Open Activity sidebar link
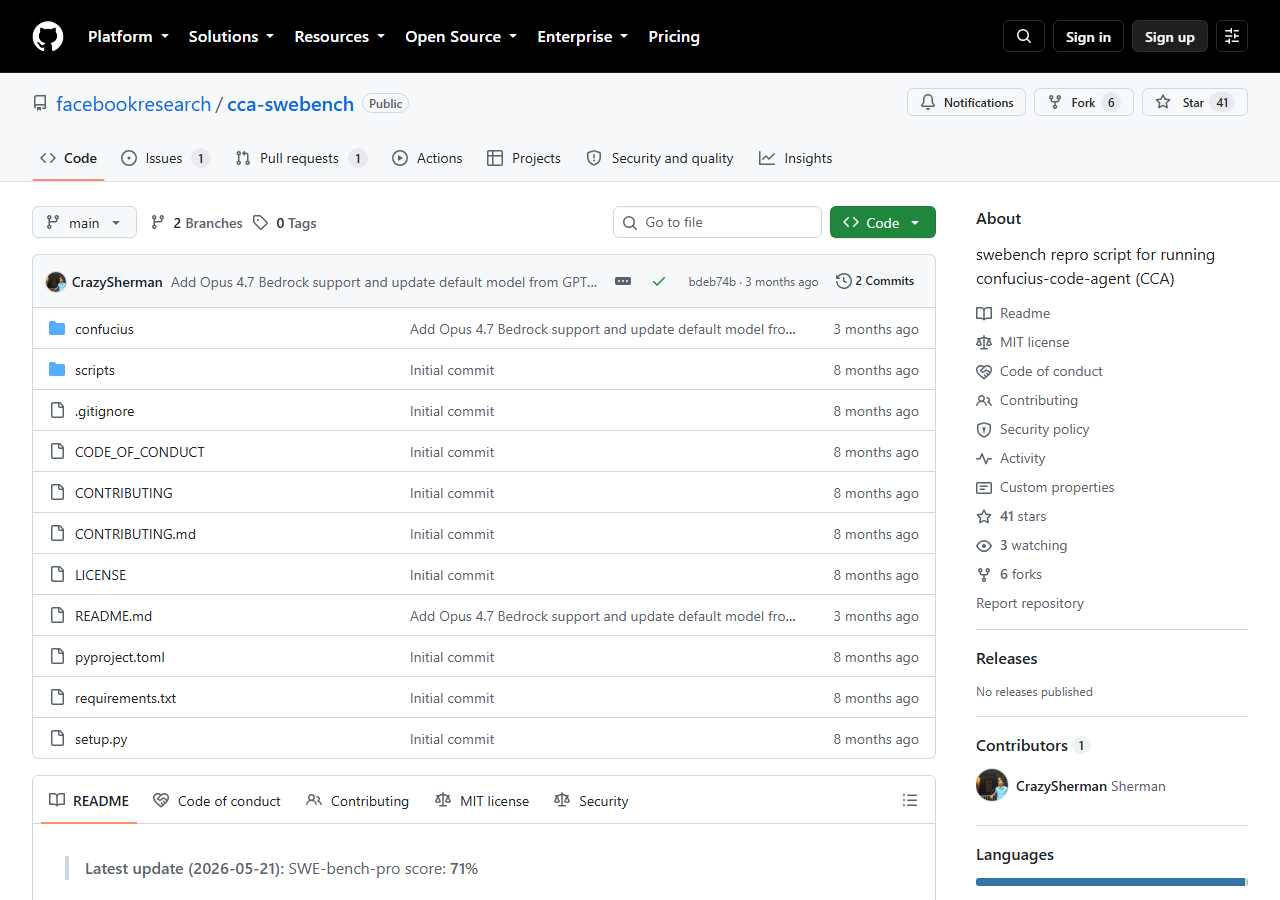 pyautogui.click(x=1011, y=458)
